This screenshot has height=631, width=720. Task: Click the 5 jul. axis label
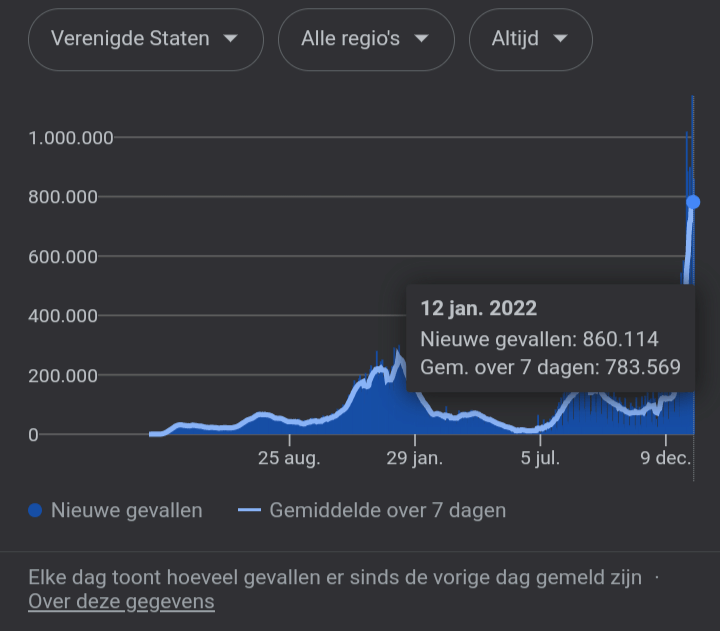pos(540,458)
